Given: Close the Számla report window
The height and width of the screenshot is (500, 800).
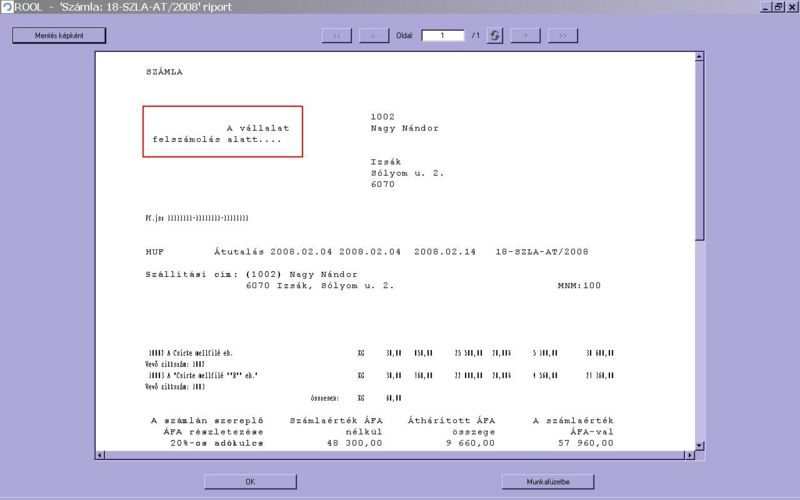Looking at the screenshot, I should (792, 7).
